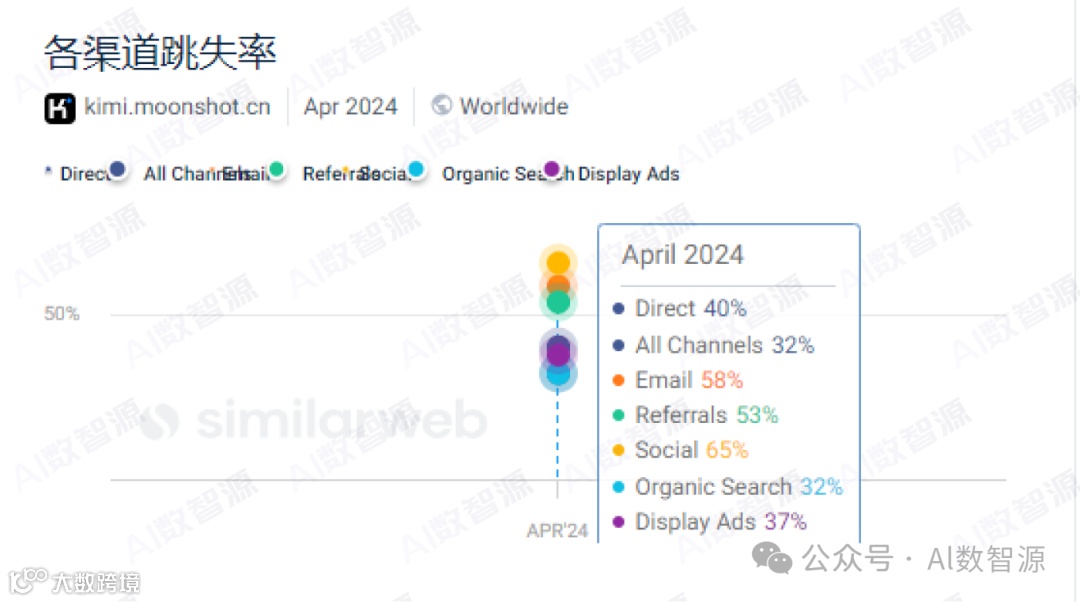1080x602 pixels.
Task: Click the purple Display Ads data point
Action: tap(558, 354)
